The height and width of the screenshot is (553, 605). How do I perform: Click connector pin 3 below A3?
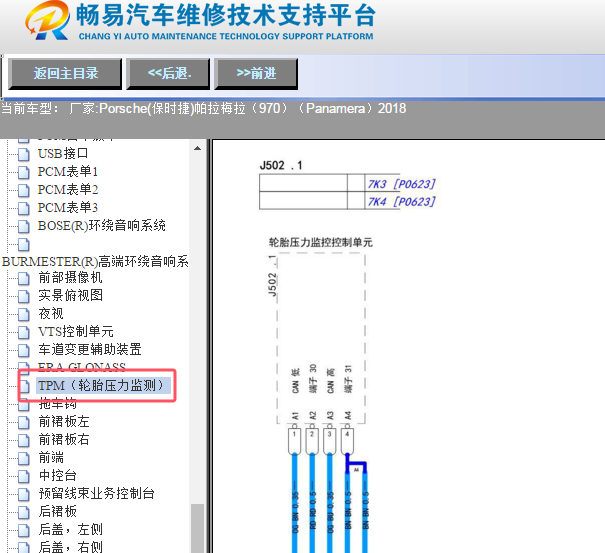click(330, 440)
